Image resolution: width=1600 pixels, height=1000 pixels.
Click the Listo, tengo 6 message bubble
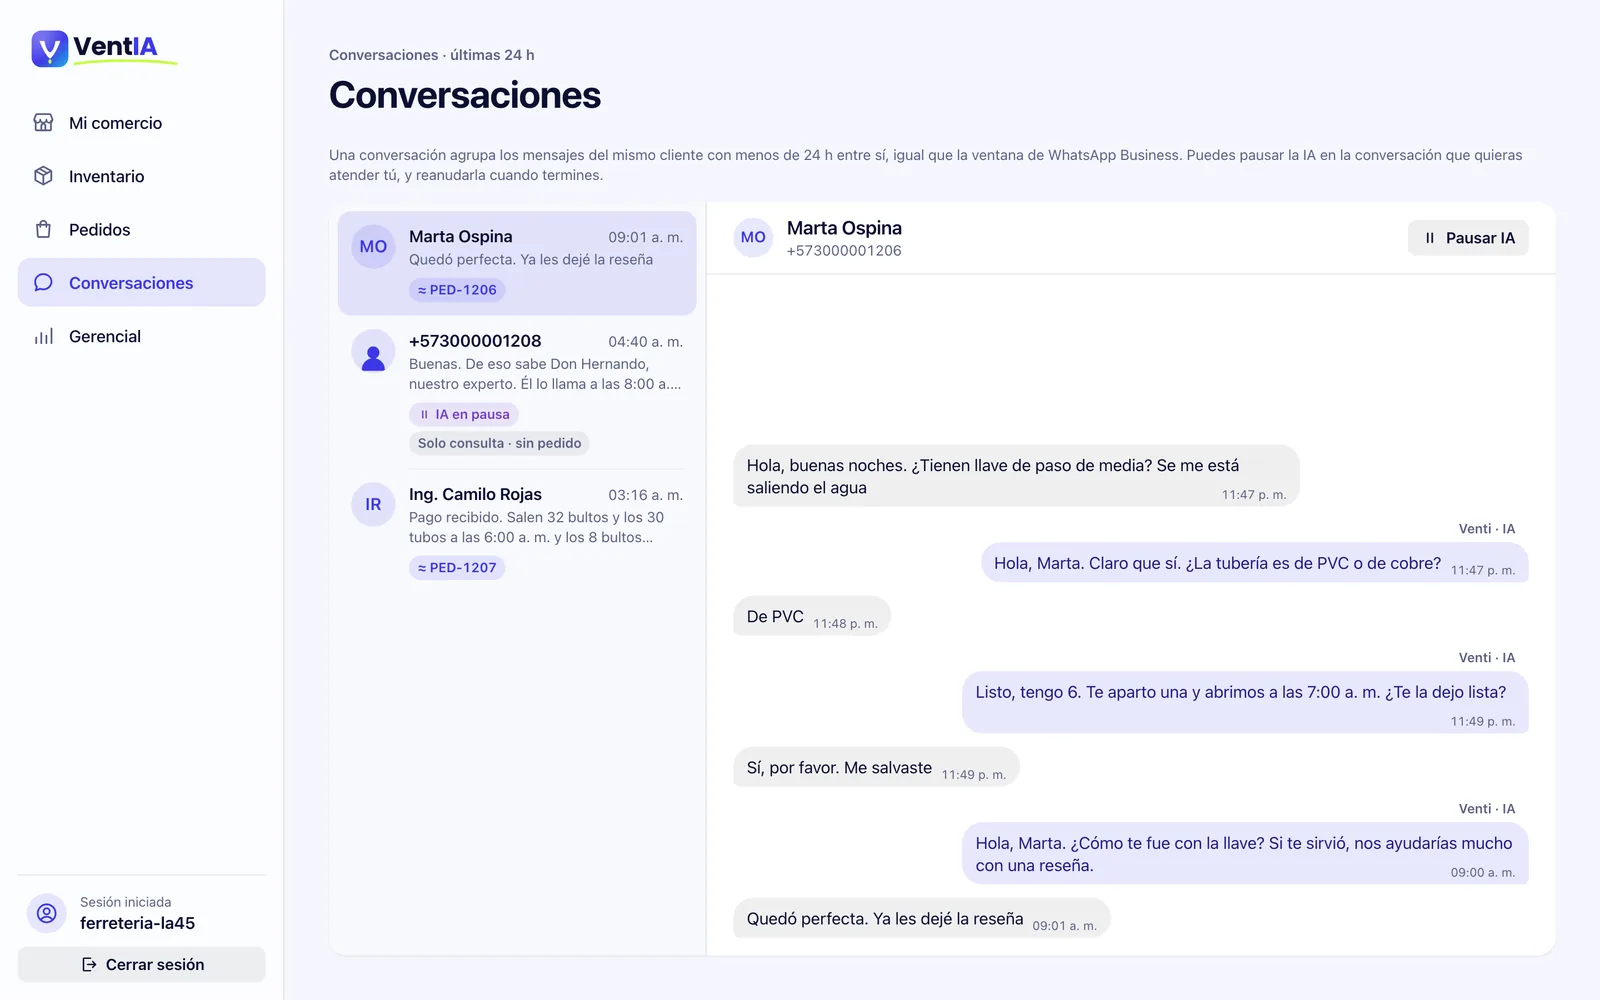click(1245, 702)
